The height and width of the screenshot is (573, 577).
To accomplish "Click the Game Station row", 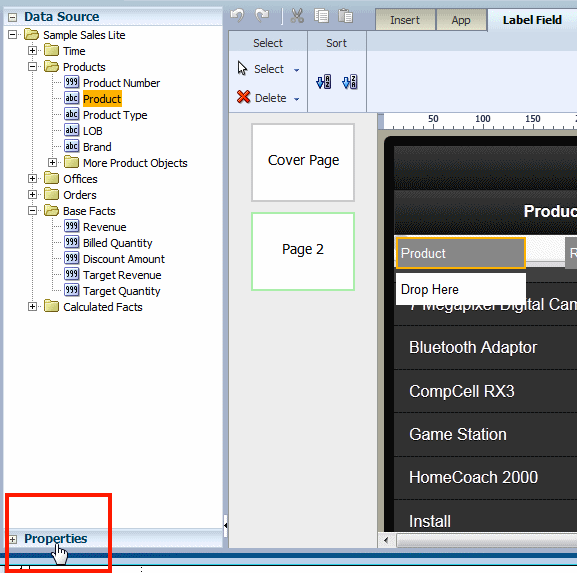I will [x=485, y=434].
